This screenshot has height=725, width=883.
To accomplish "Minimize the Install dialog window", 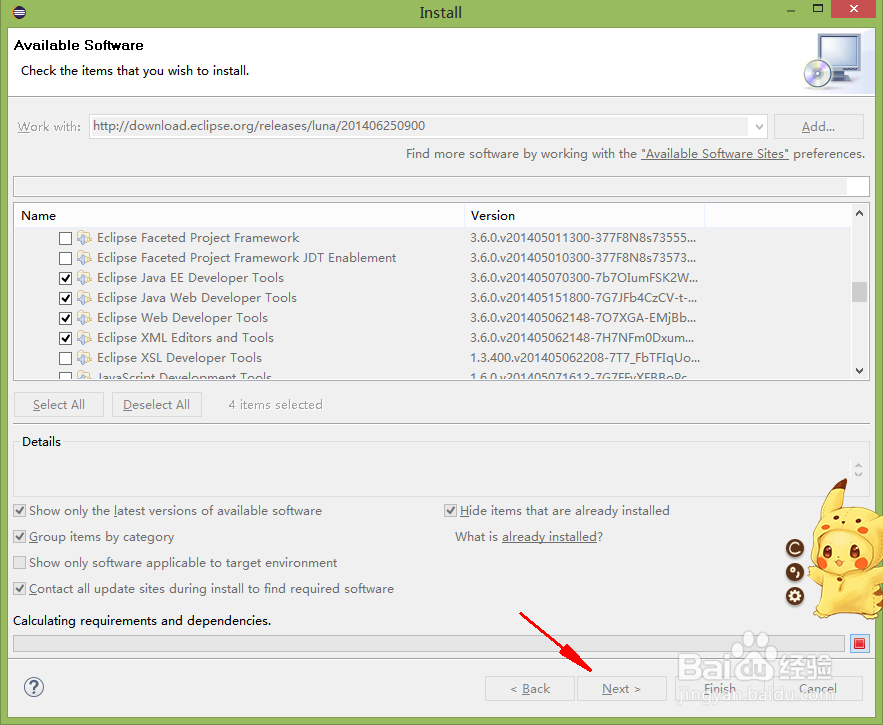I will 791,11.
